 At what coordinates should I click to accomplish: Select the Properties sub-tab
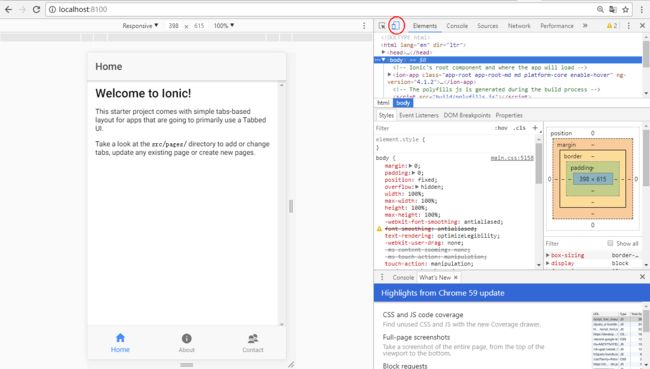coord(509,115)
